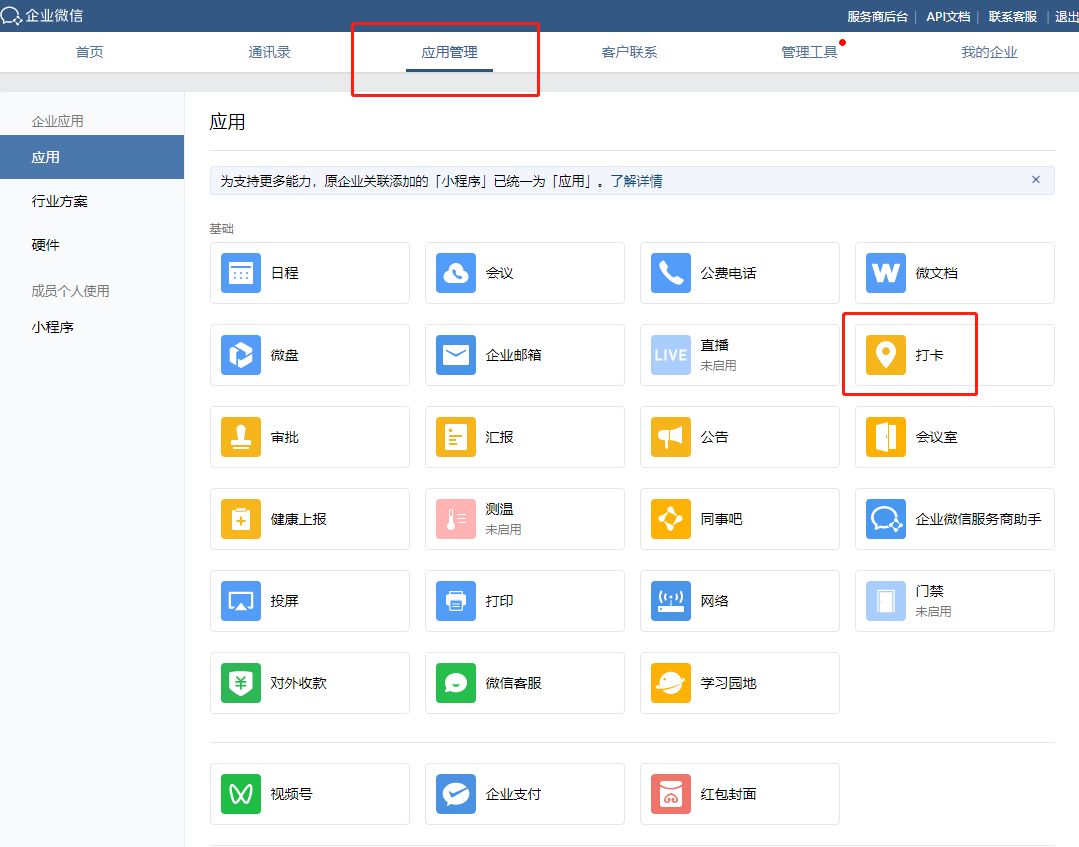Open the 微信客服 chat bubble icon
Image resolution: width=1079 pixels, height=847 pixels.
[x=456, y=683]
